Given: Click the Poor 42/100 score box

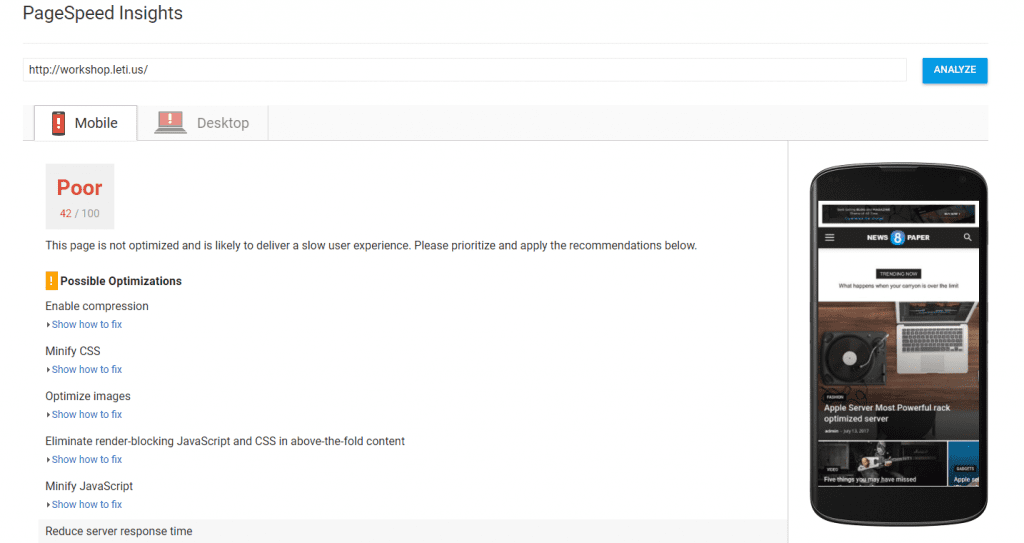Looking at the screenshot, I should pyautogui.click(x=80, y=196).
